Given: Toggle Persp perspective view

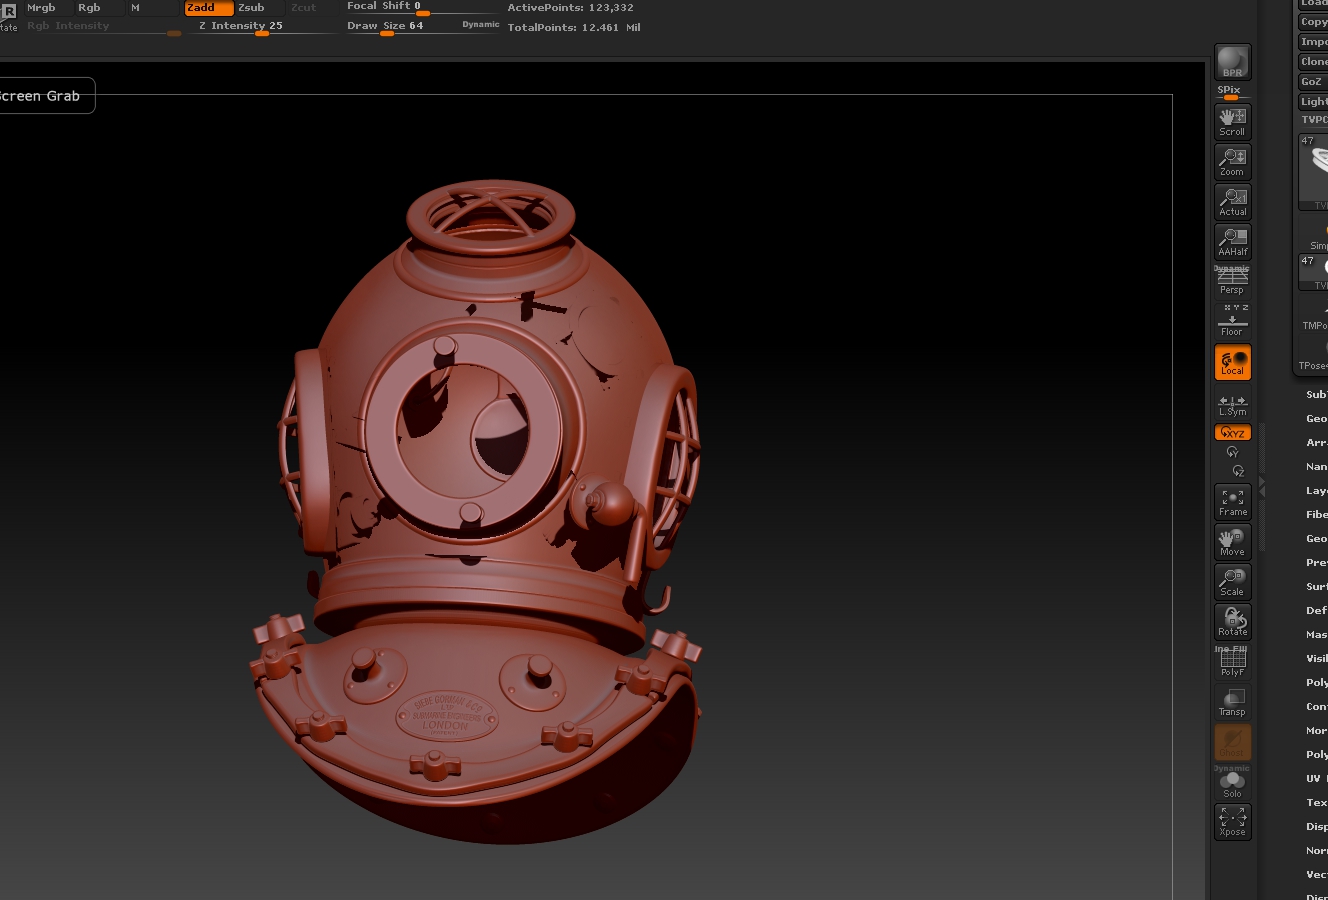Looking at the screenshot, I should (x=1232, y=281).
